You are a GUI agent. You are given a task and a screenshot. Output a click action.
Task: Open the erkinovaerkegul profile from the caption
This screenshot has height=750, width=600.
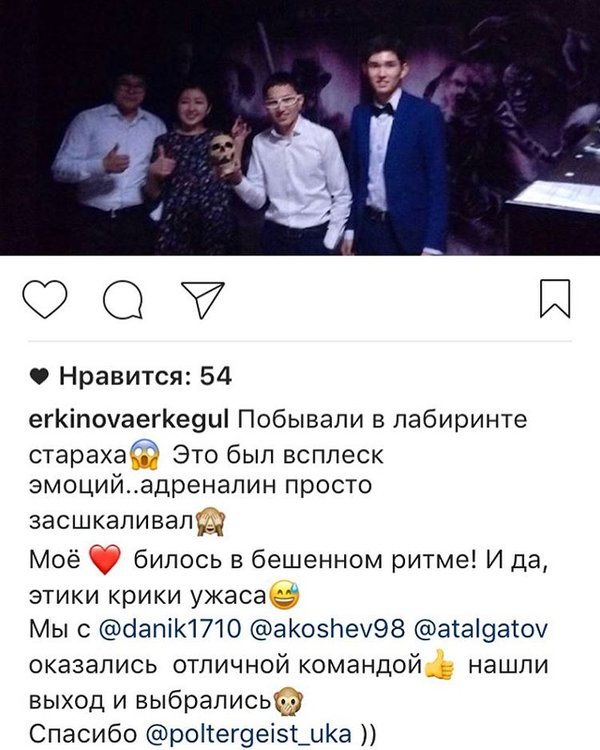point(129,420)
